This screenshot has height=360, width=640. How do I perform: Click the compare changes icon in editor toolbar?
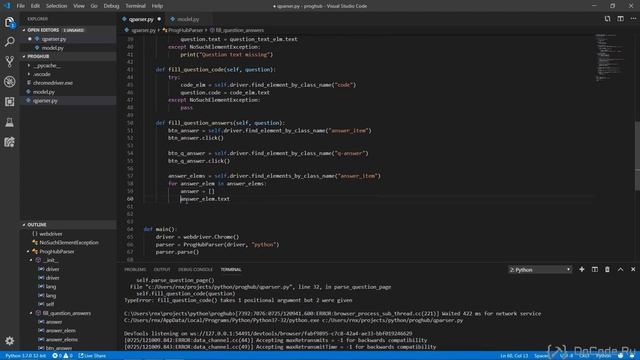607,19
